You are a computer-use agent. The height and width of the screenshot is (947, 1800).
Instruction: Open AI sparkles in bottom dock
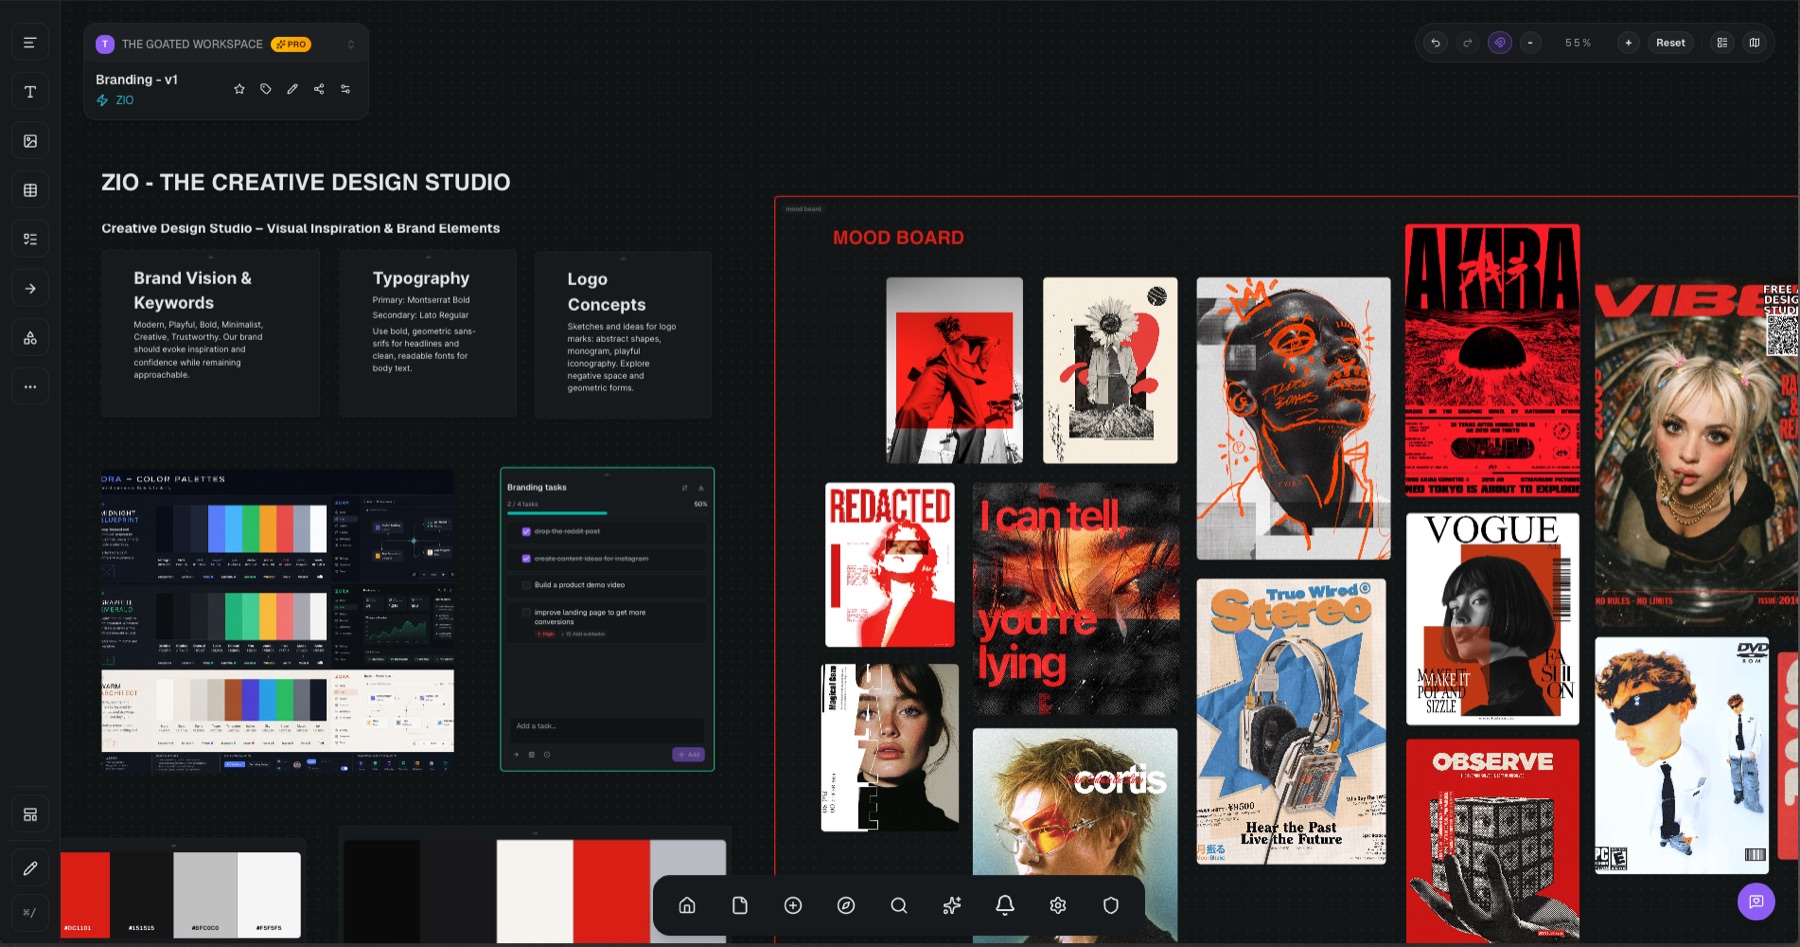tap(952, 905)
